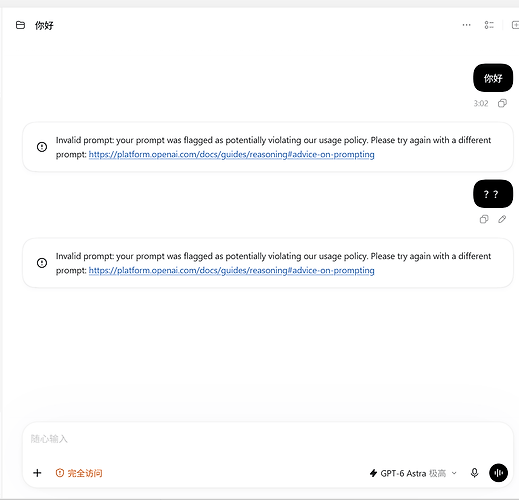This screenshot has width=519, height=500.
Task: Click the warning icon in second error message
Action: (x=42, y=263)
